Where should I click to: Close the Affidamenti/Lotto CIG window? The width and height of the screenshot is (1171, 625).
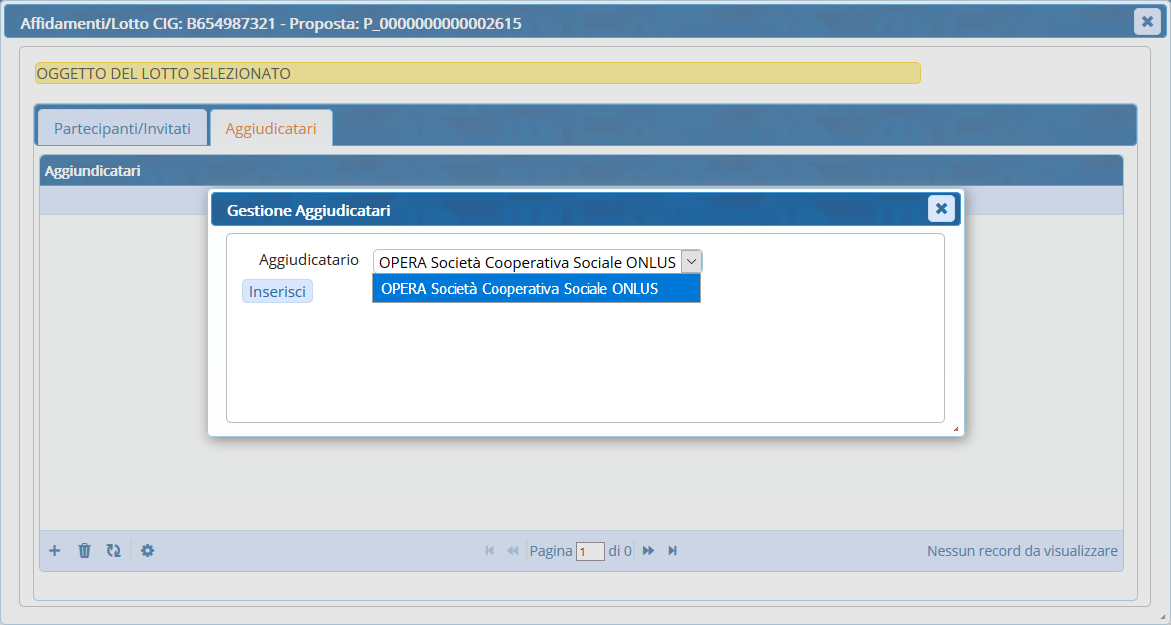coord(1146,22)
